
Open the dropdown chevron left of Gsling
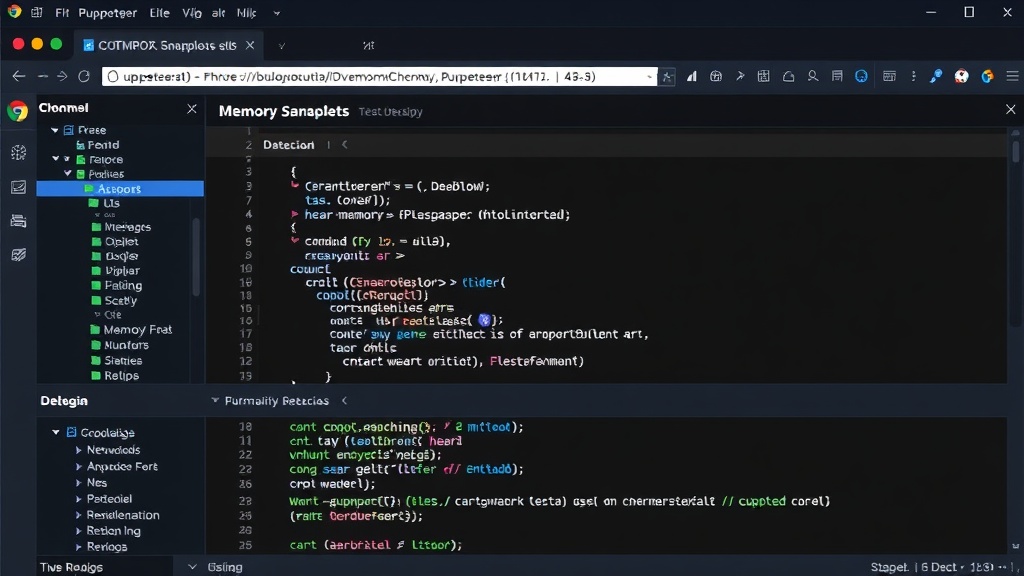(x=191, y=567)
